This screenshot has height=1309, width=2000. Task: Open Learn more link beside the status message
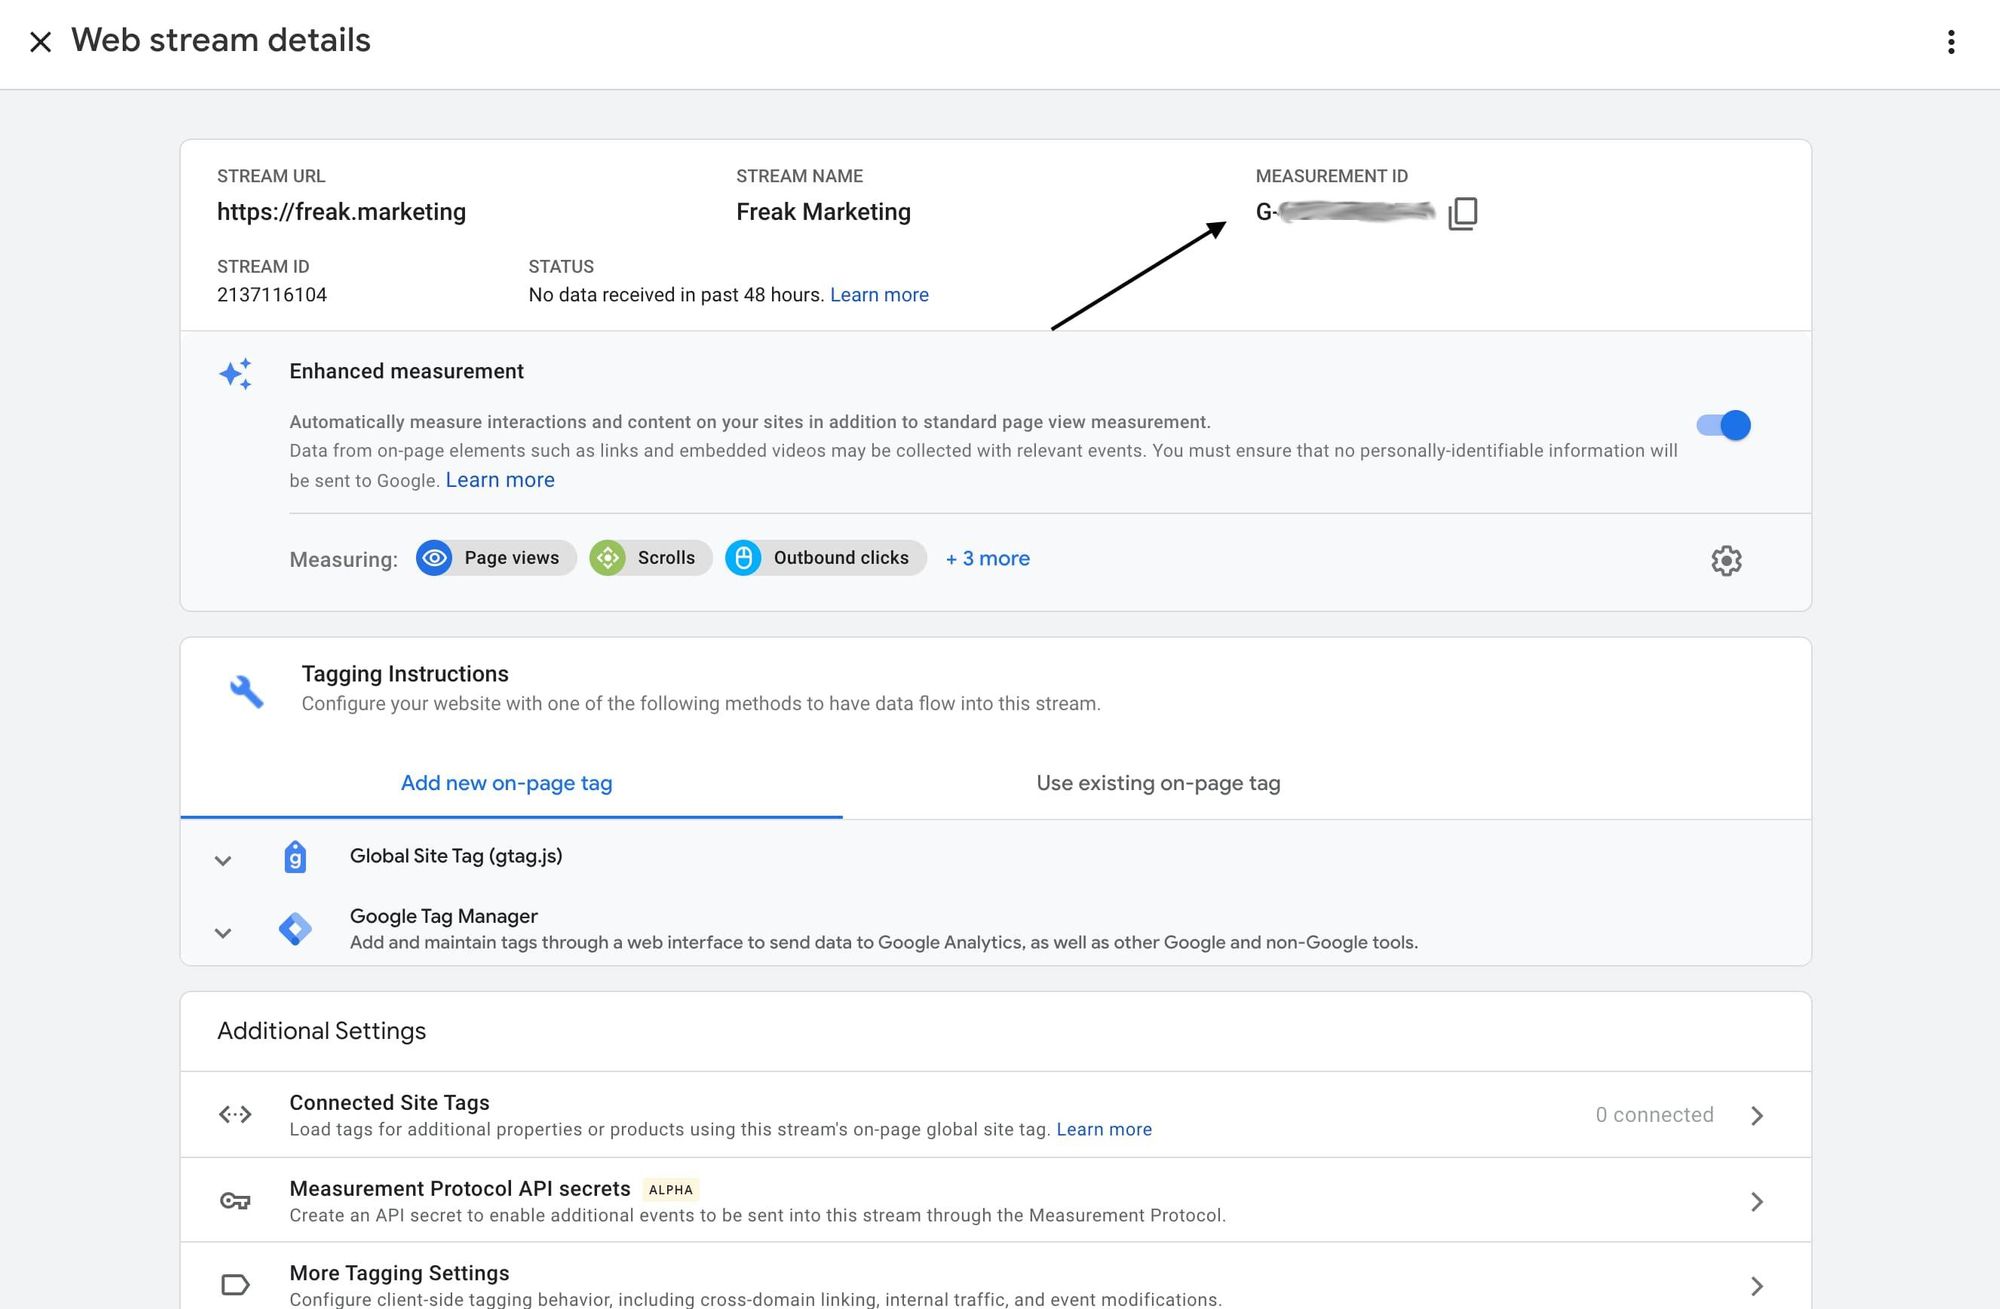(x=879, y=295)
